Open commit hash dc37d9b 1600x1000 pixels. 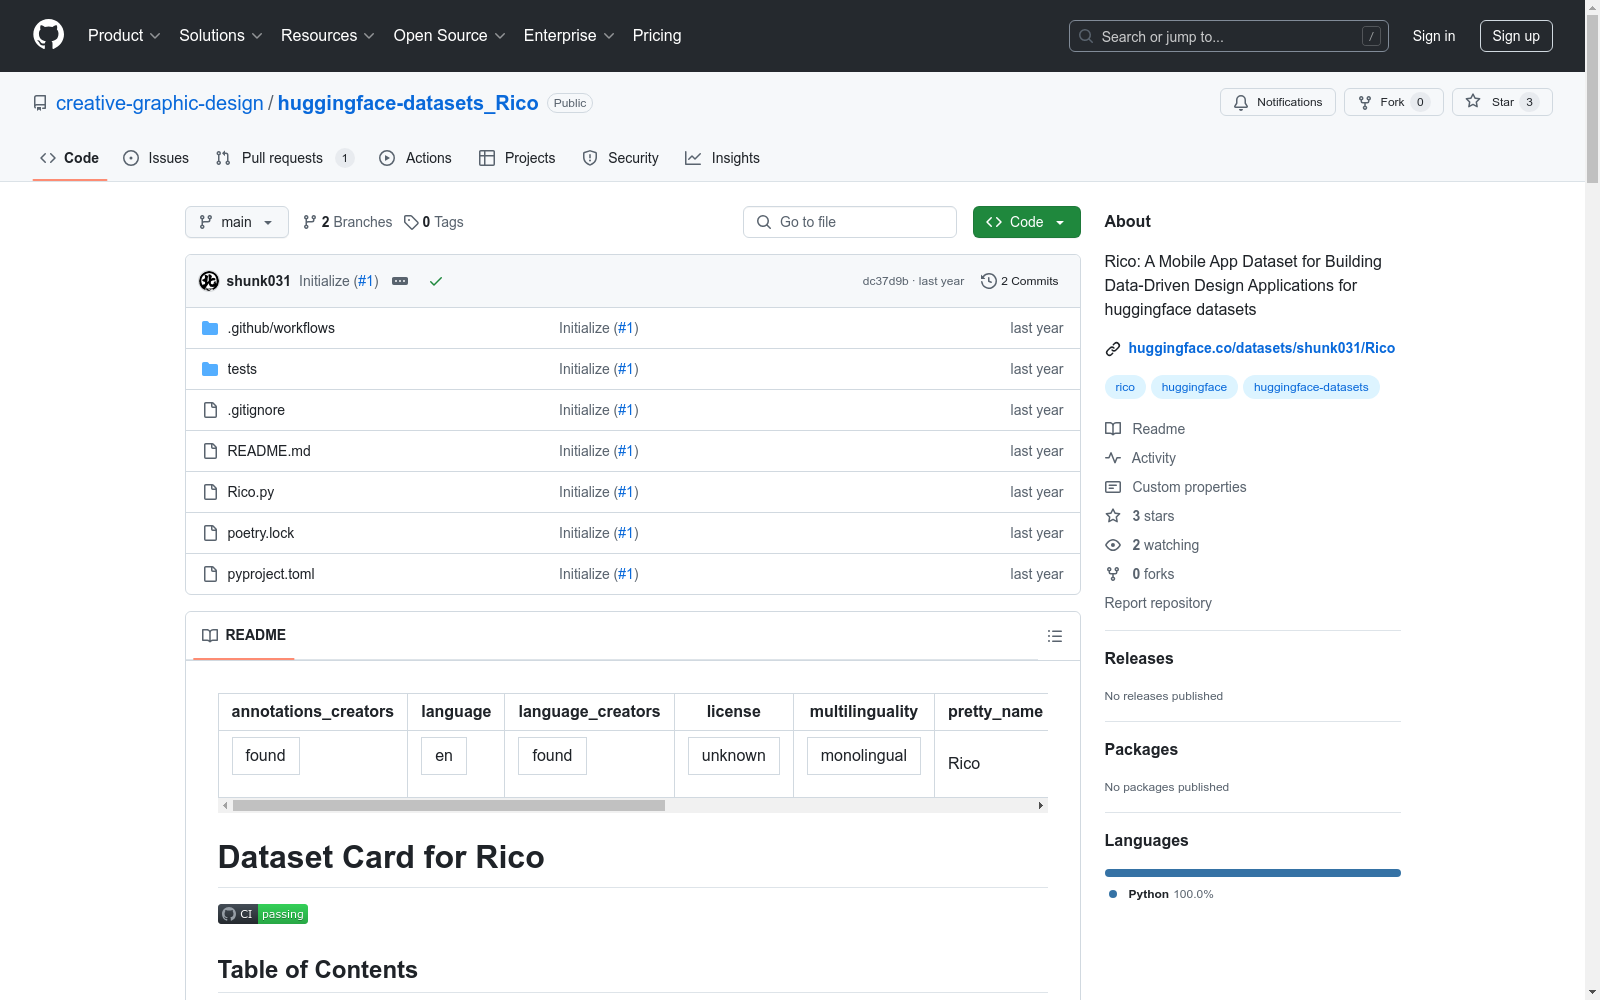point(886,281)
